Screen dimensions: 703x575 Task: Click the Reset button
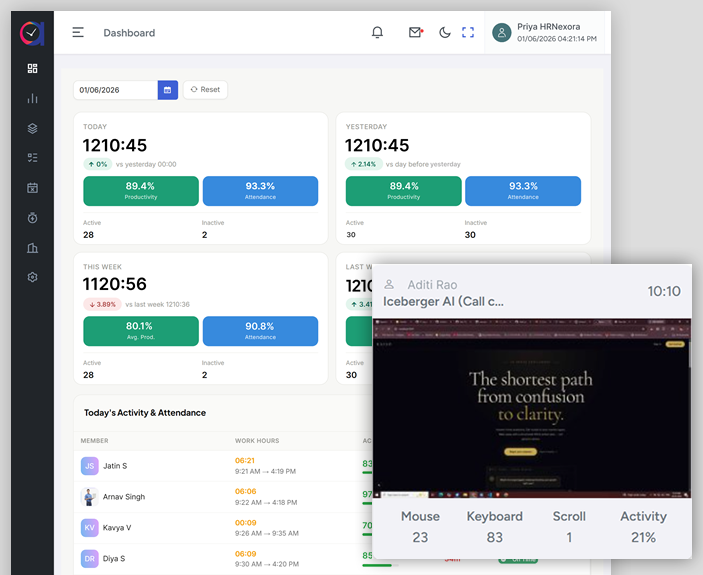pyautogui.click(x=205, y=90)
